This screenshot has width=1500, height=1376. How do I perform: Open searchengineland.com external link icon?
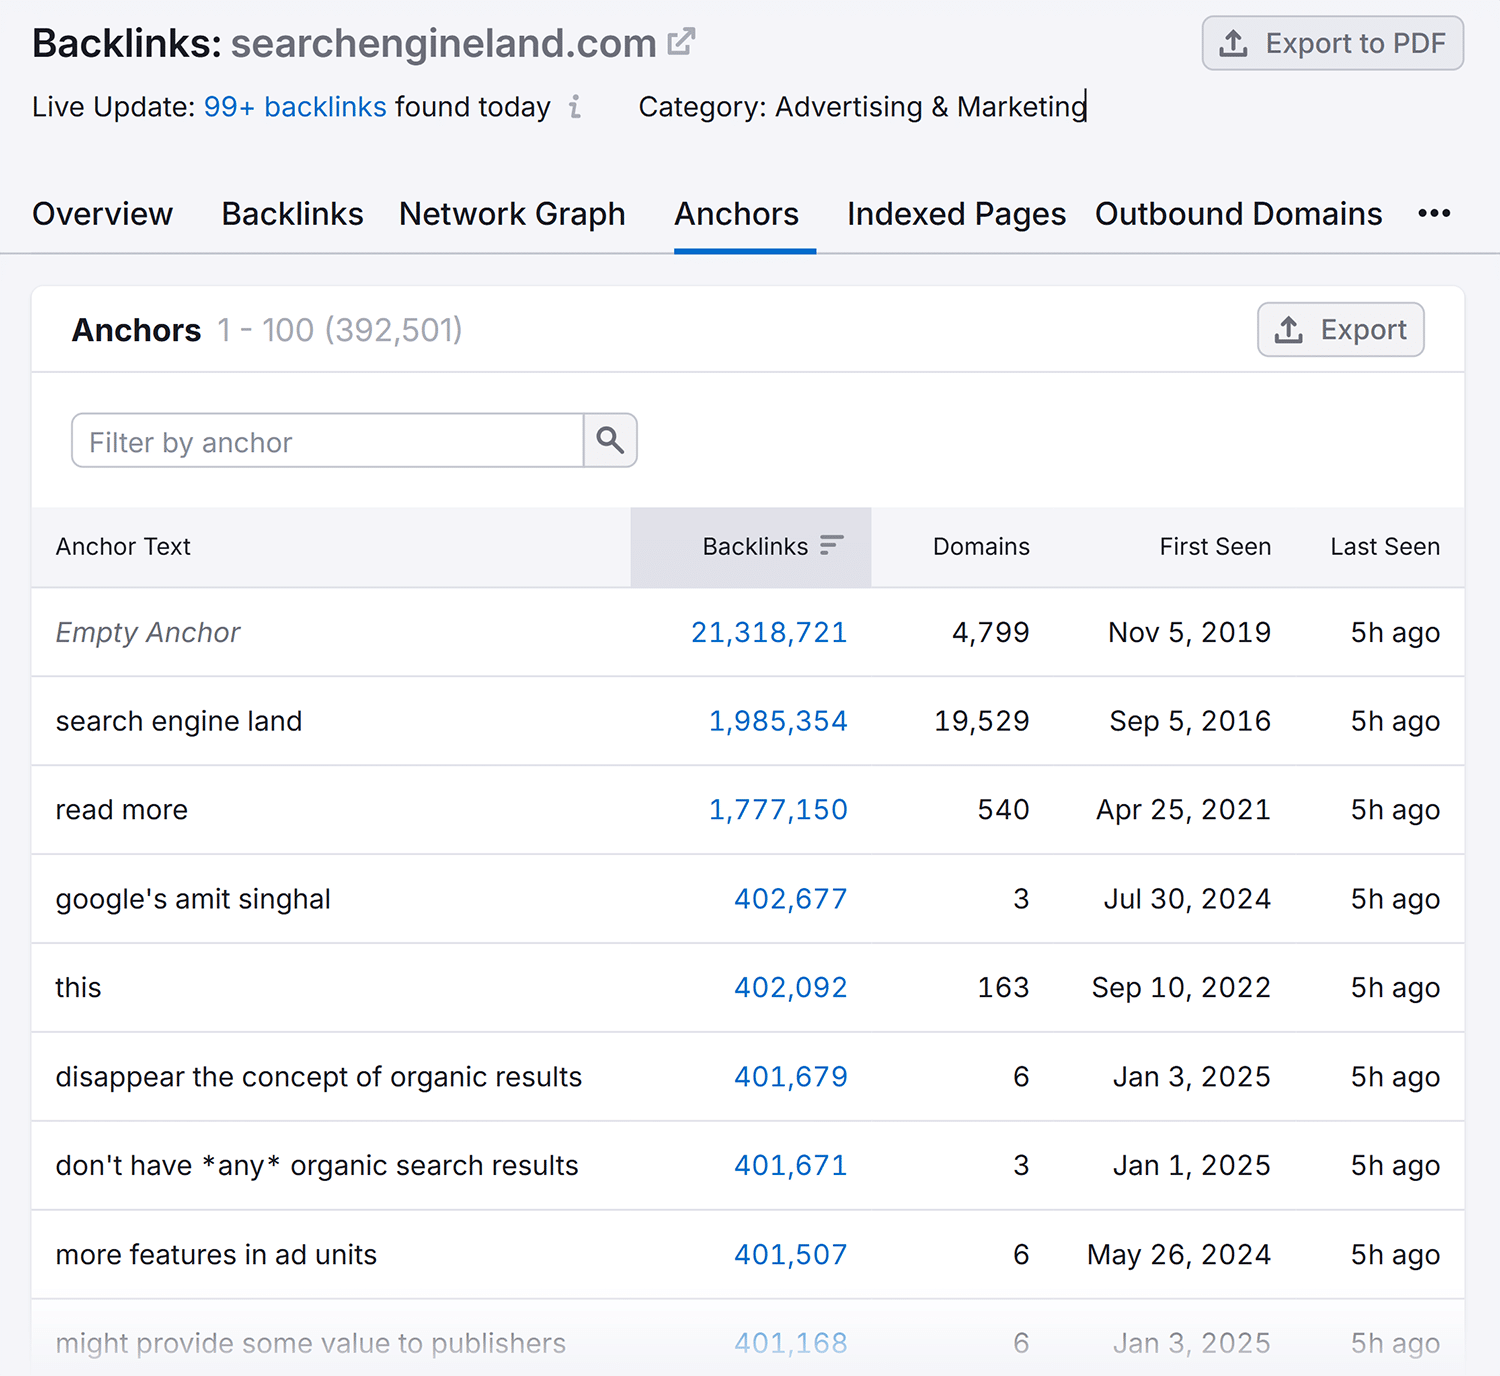[681, 42]
